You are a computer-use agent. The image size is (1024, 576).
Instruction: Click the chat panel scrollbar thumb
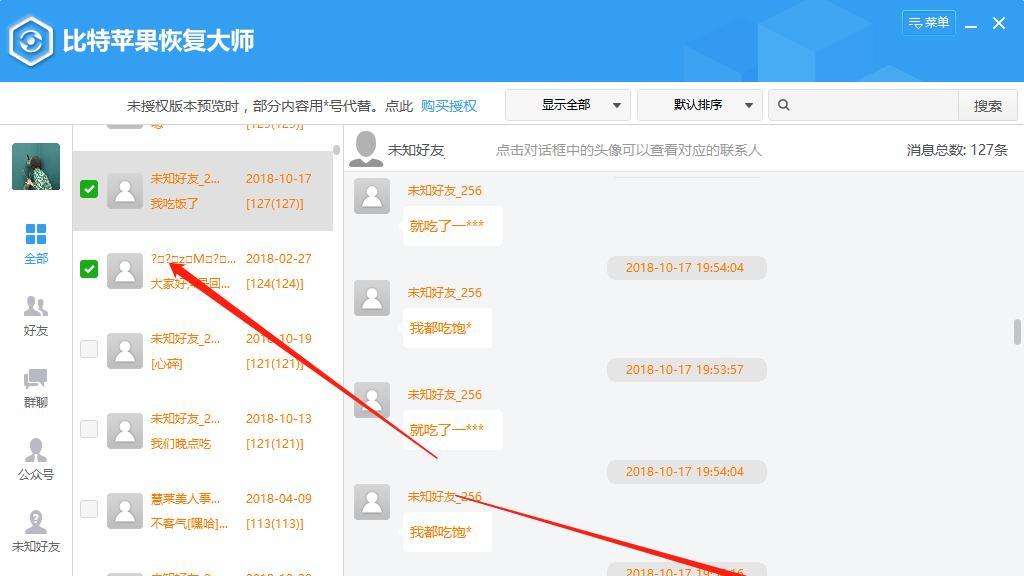(x=1017, y=332)
